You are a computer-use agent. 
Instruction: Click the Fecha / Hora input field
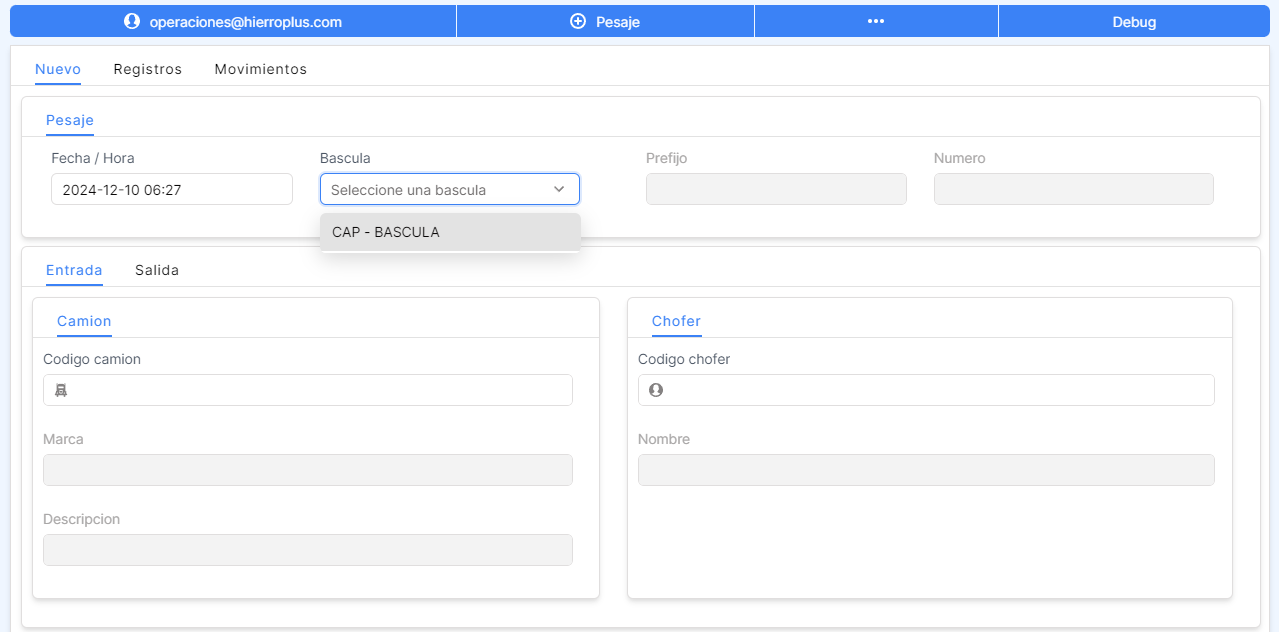(171, 189)
